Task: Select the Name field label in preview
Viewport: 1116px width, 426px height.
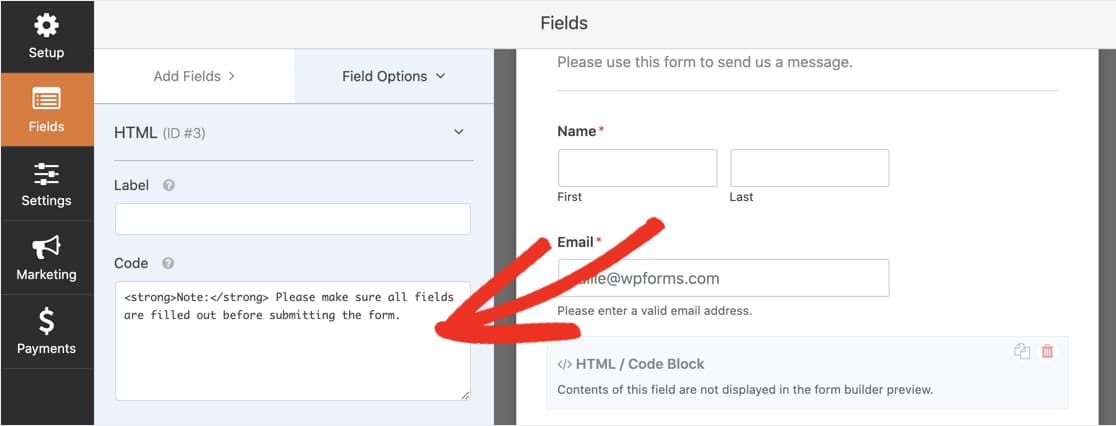Action: coord(577,131)
